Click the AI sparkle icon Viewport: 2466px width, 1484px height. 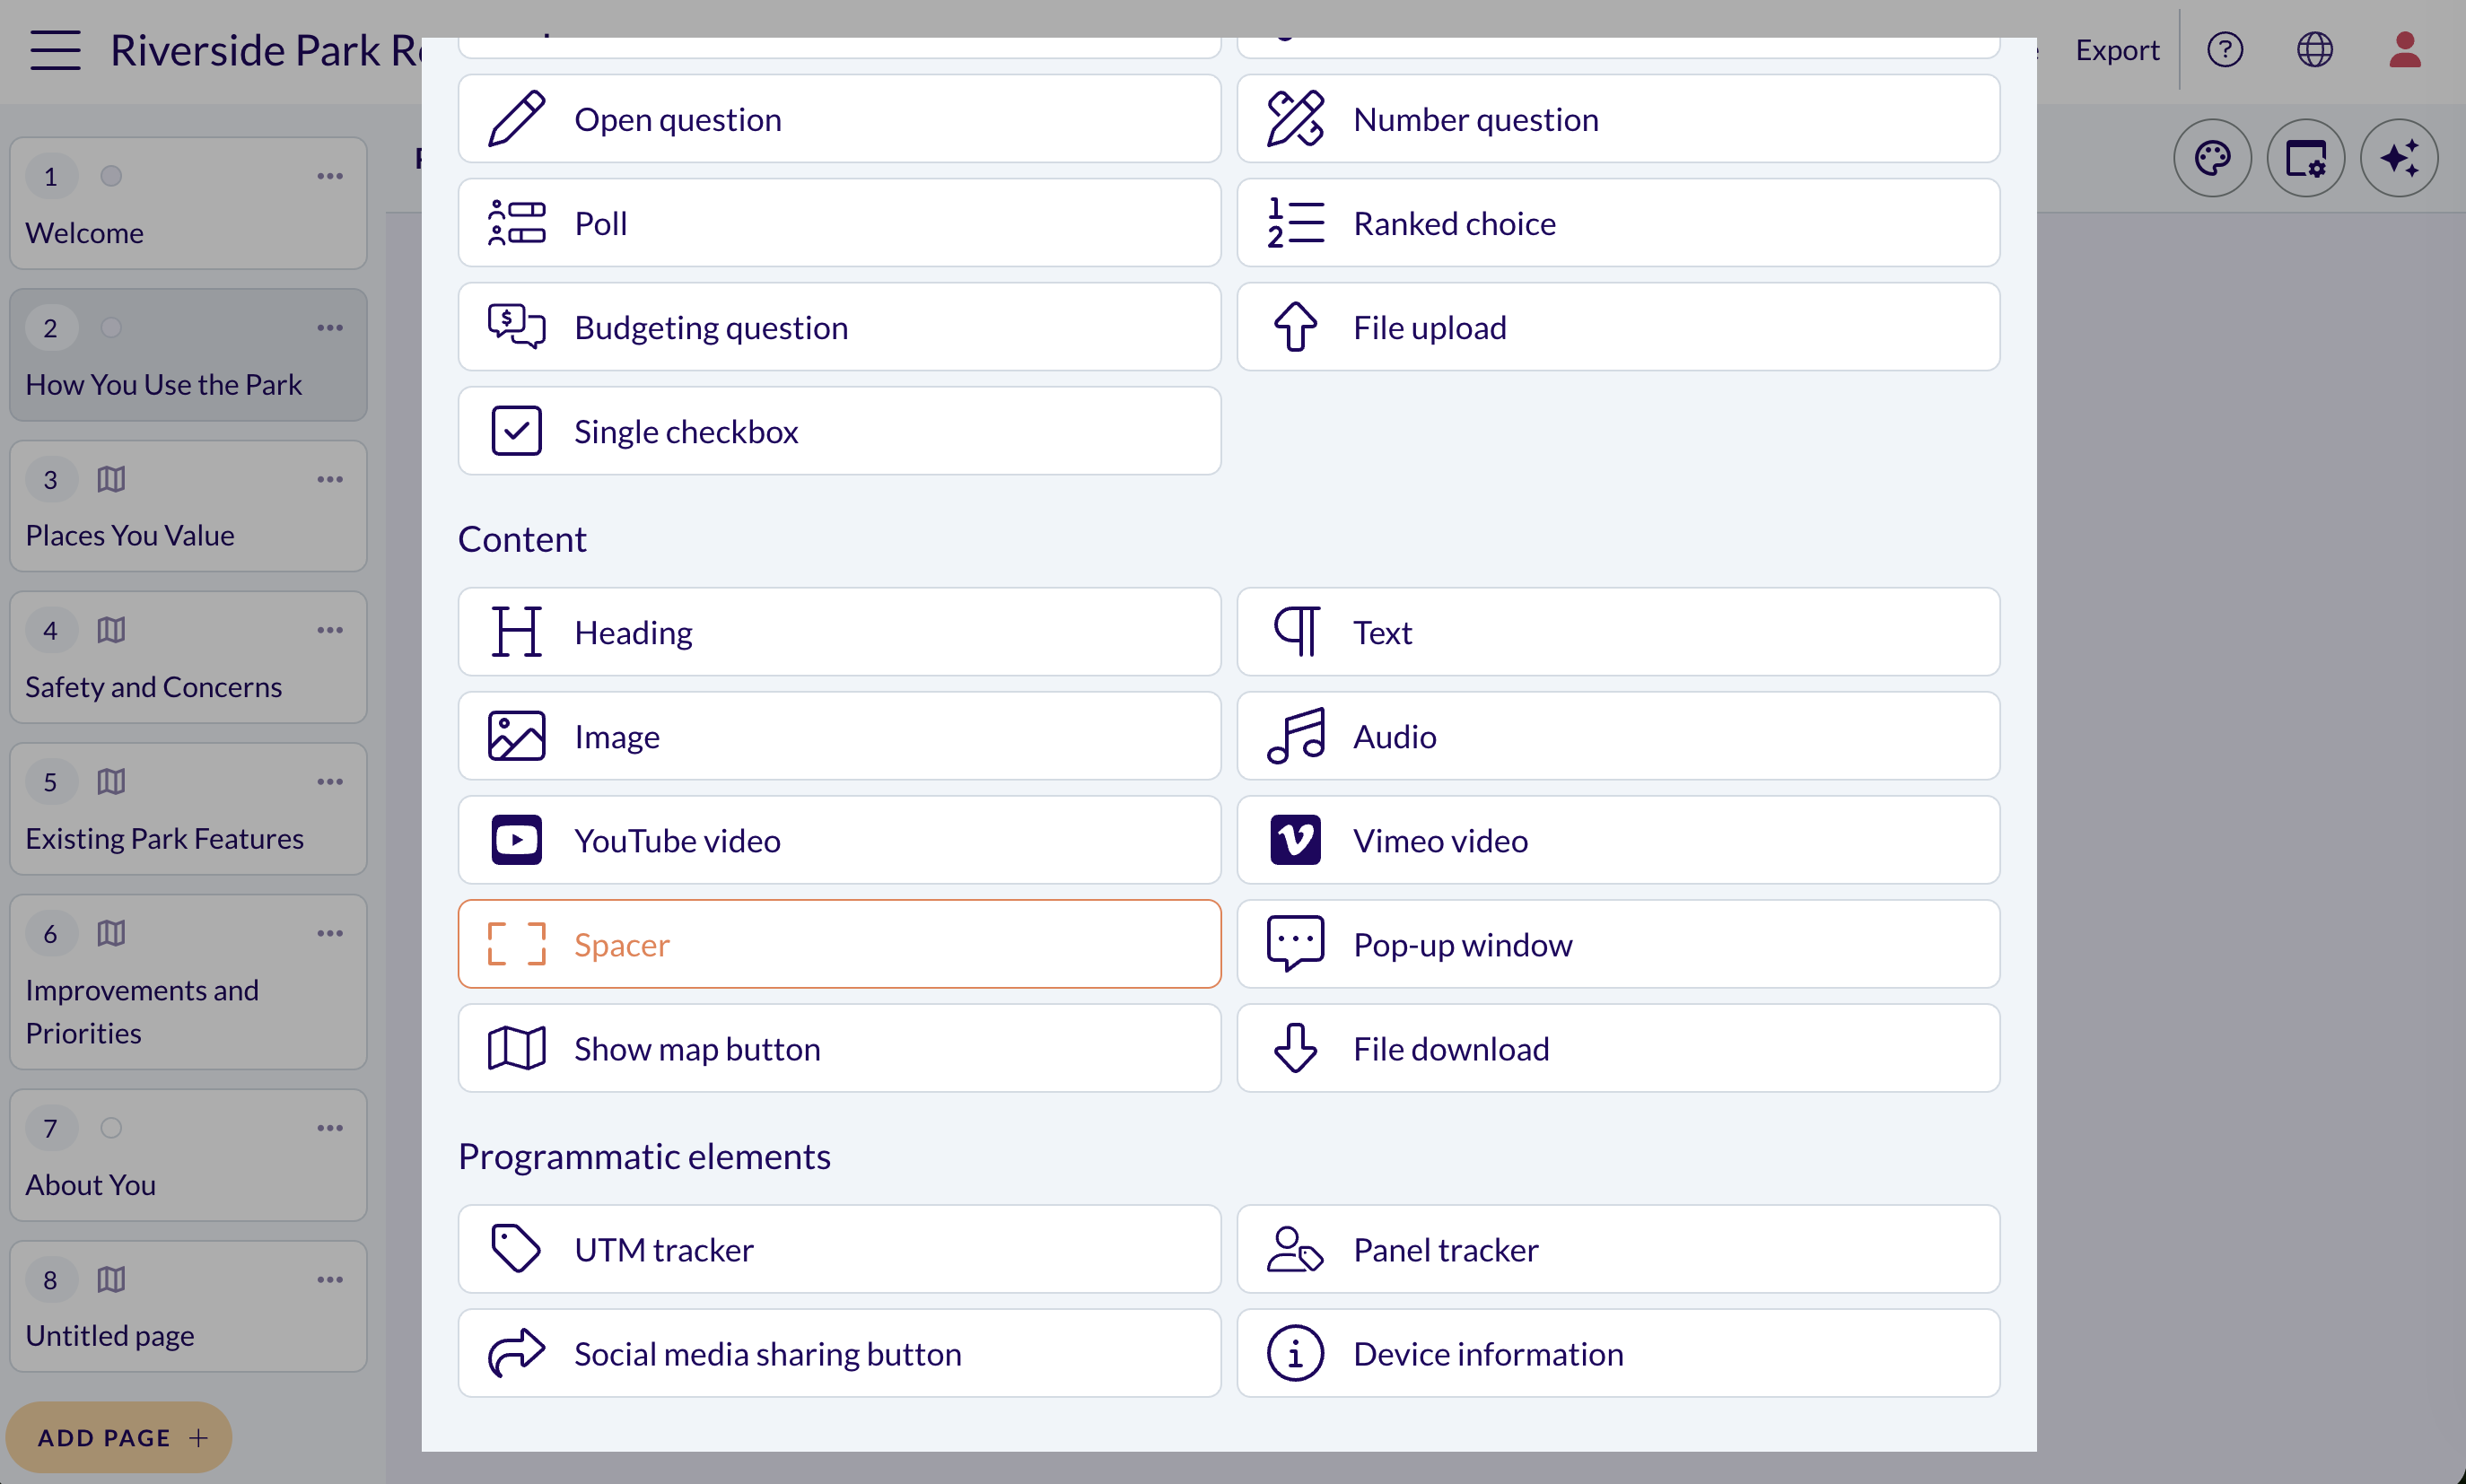tap(2399, 158)
